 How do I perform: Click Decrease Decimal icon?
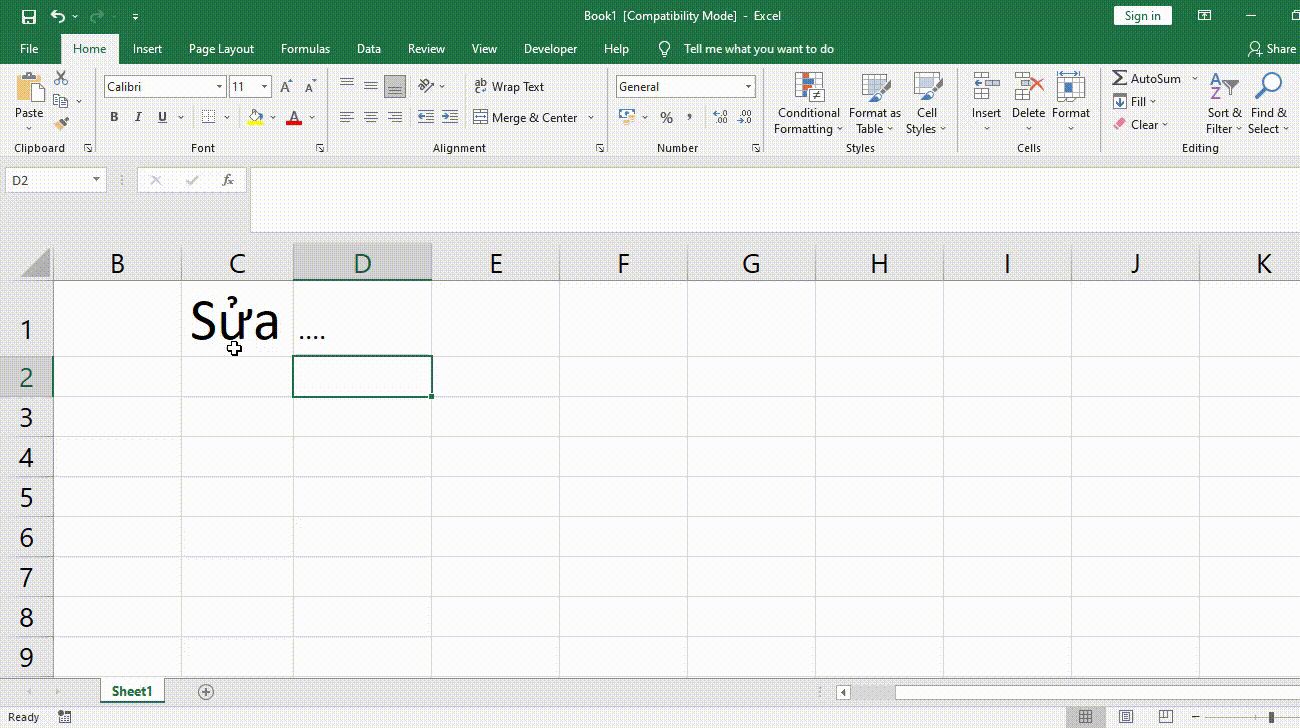[745, 117]
